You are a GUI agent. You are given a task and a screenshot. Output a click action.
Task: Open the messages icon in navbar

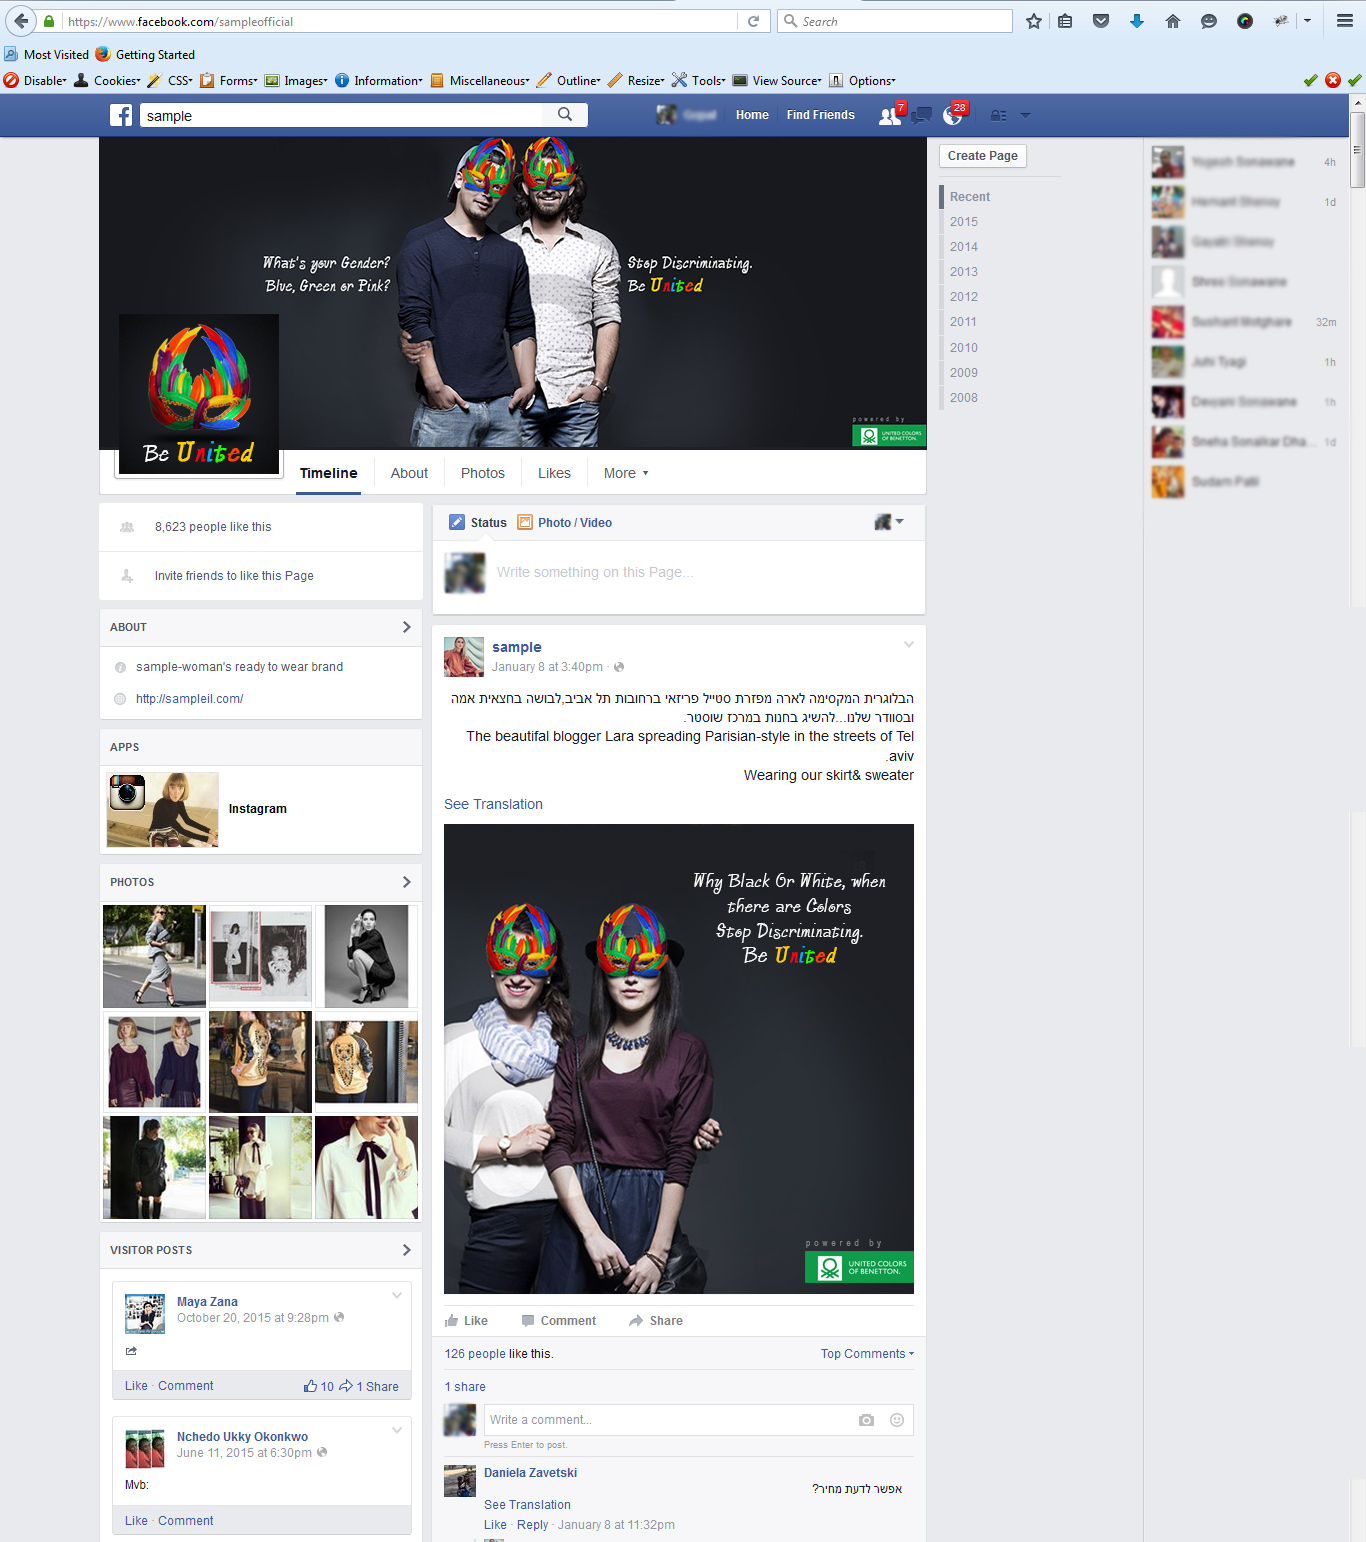click(922, 116)
